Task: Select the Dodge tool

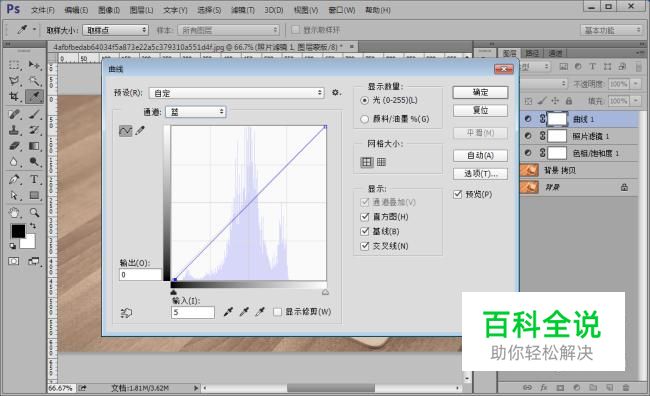Action: click(x=34, y=162)
